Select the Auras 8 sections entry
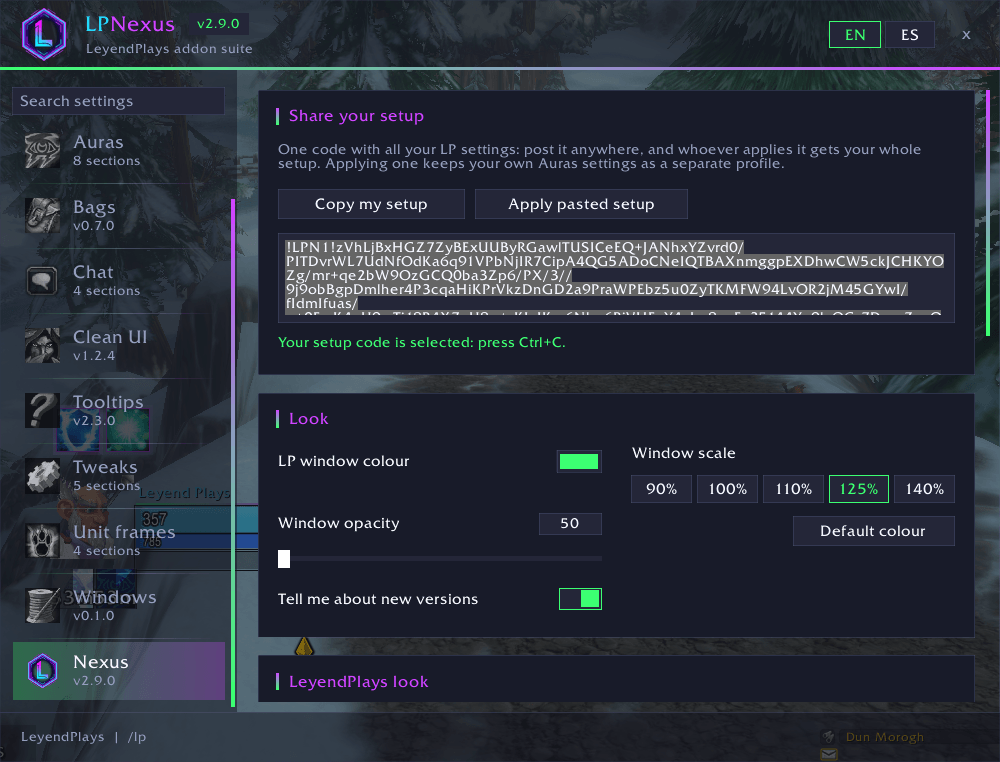The image size is (1000, 762). pyautogui.click(x=119, y=150)
